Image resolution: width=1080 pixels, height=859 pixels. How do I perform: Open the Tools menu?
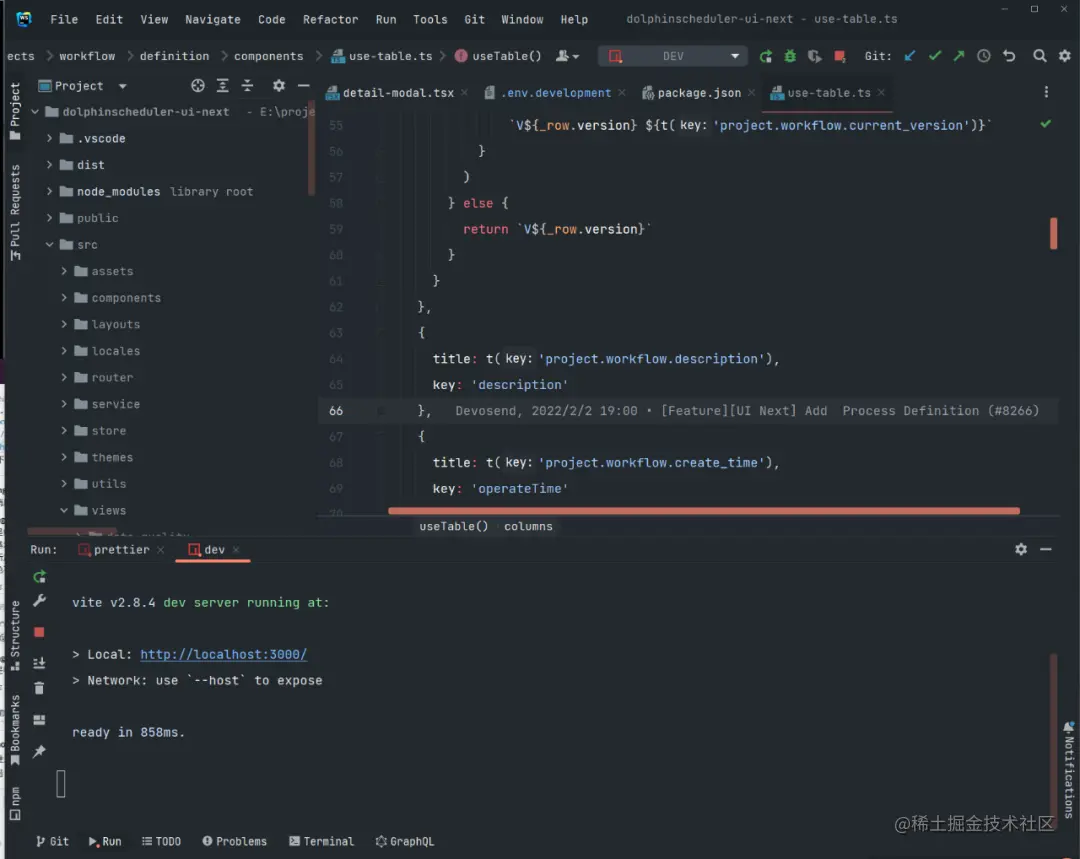(430, 19)
